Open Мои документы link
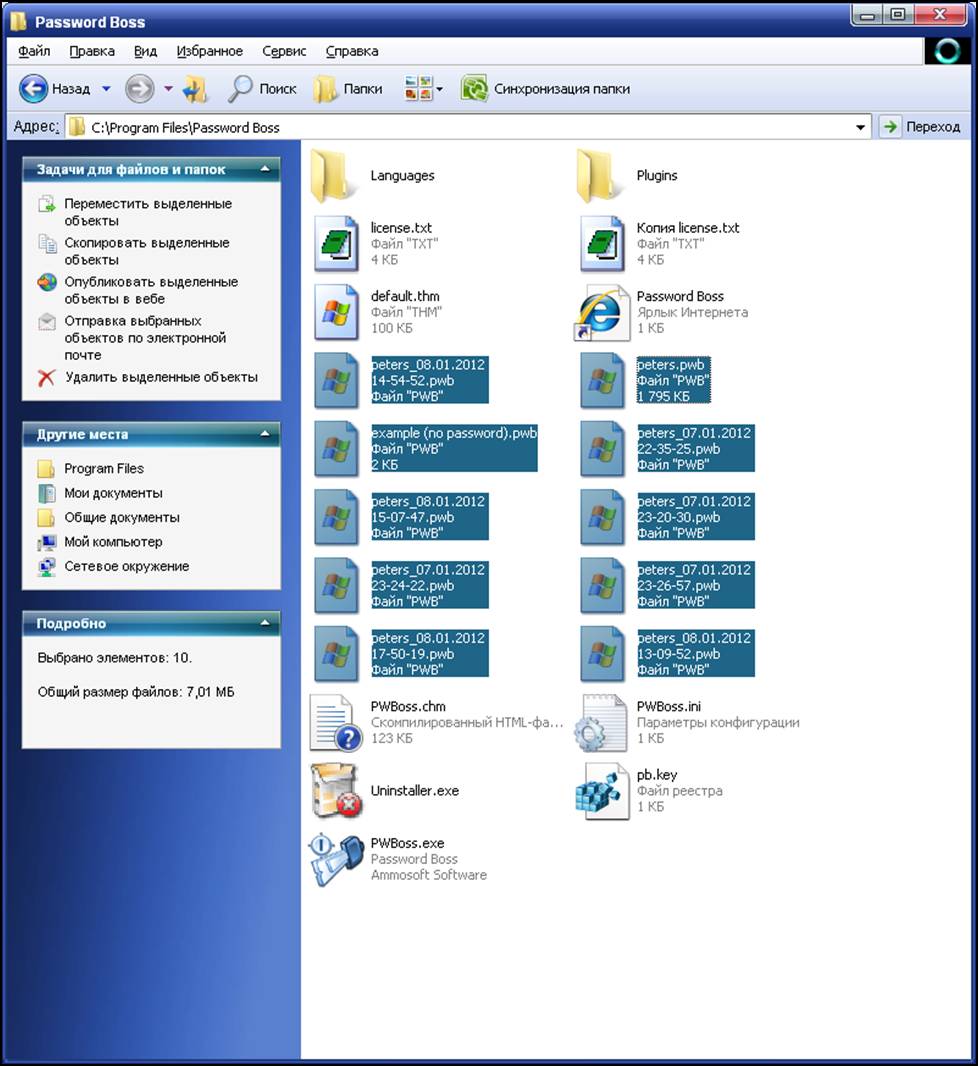 point(113,493)
